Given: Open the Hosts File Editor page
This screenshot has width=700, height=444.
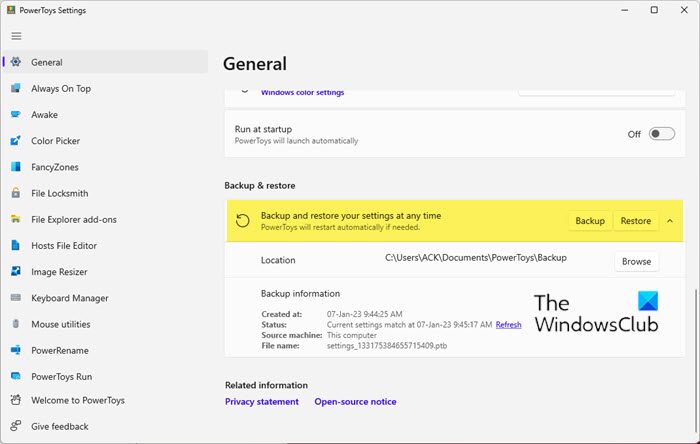Looking at the screenshot, I should (x=64, y=246).
